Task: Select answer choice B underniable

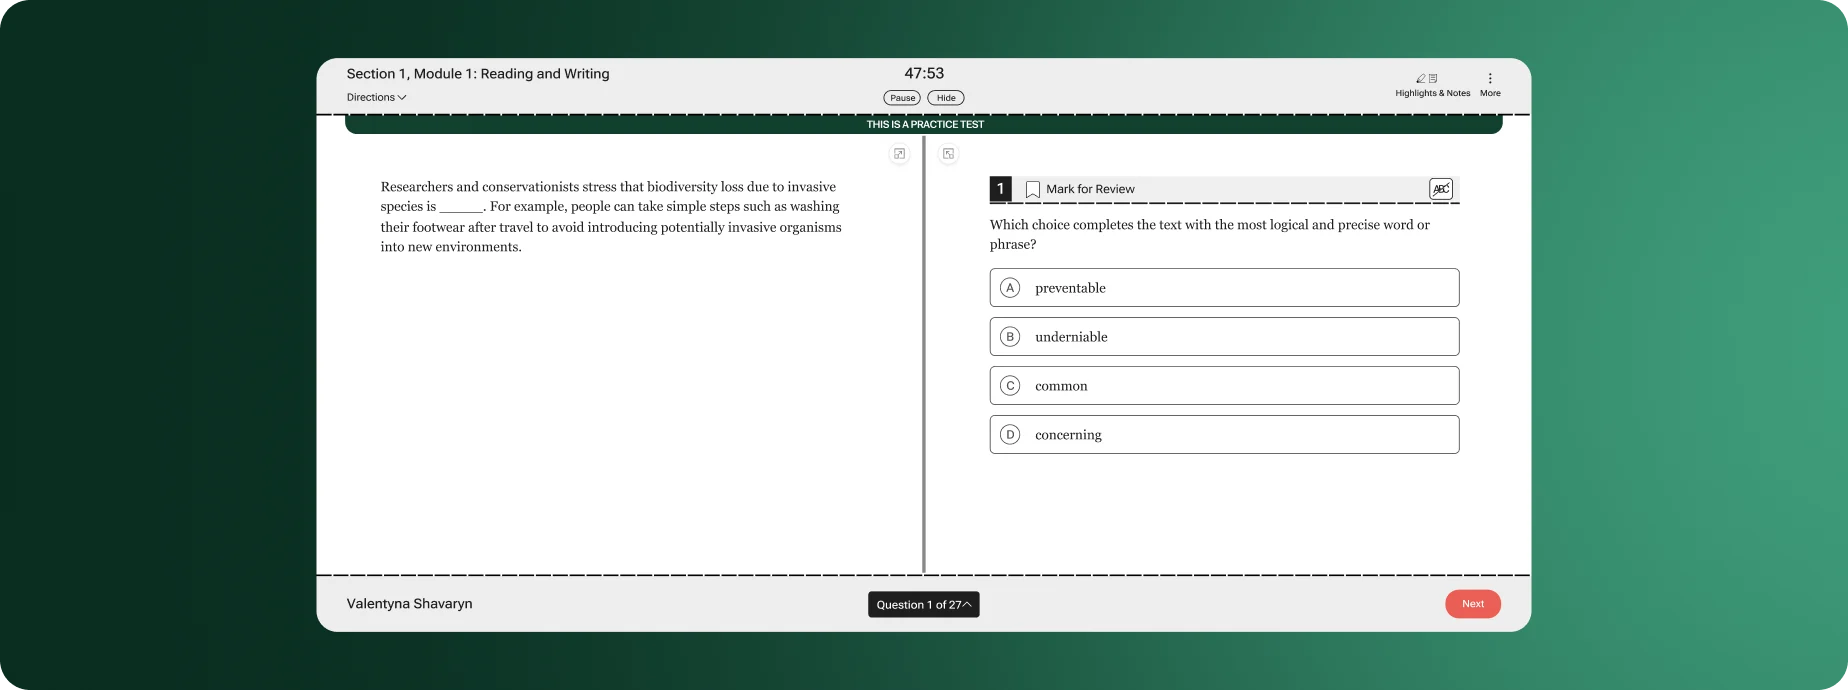Action: coord(1224,337)
